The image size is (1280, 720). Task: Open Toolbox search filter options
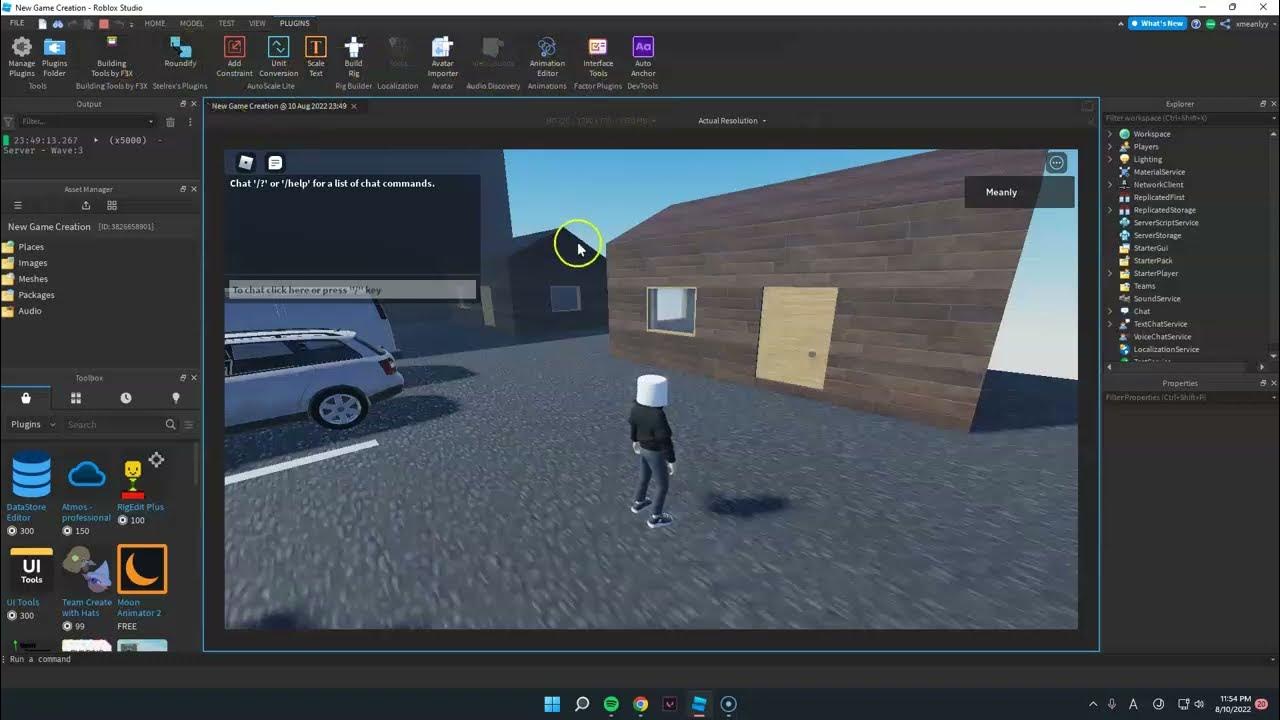point(188,424)
